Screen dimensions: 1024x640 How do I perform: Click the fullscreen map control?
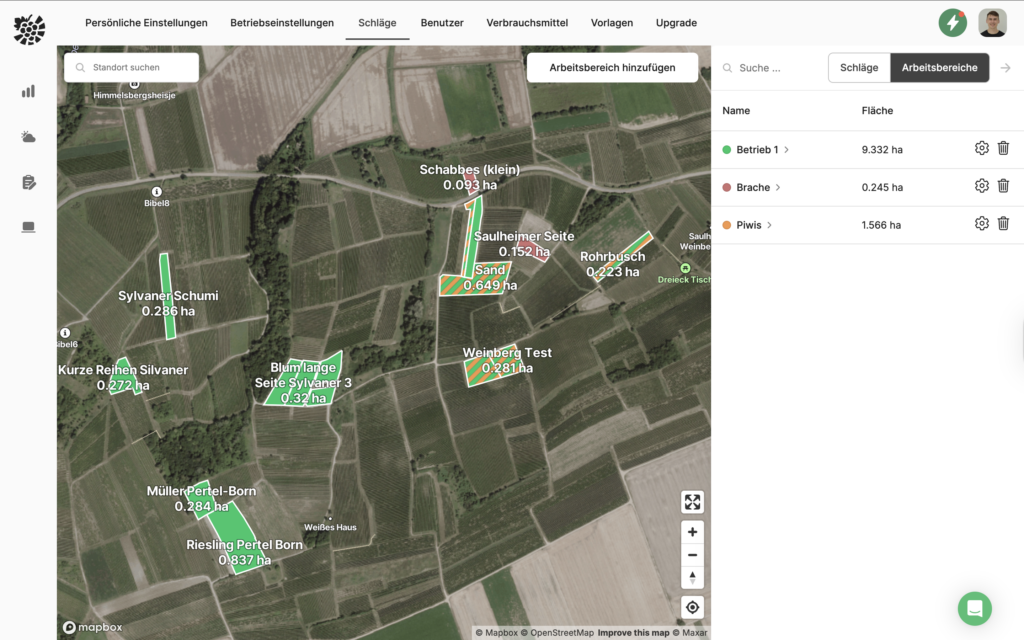coord(692,502)
